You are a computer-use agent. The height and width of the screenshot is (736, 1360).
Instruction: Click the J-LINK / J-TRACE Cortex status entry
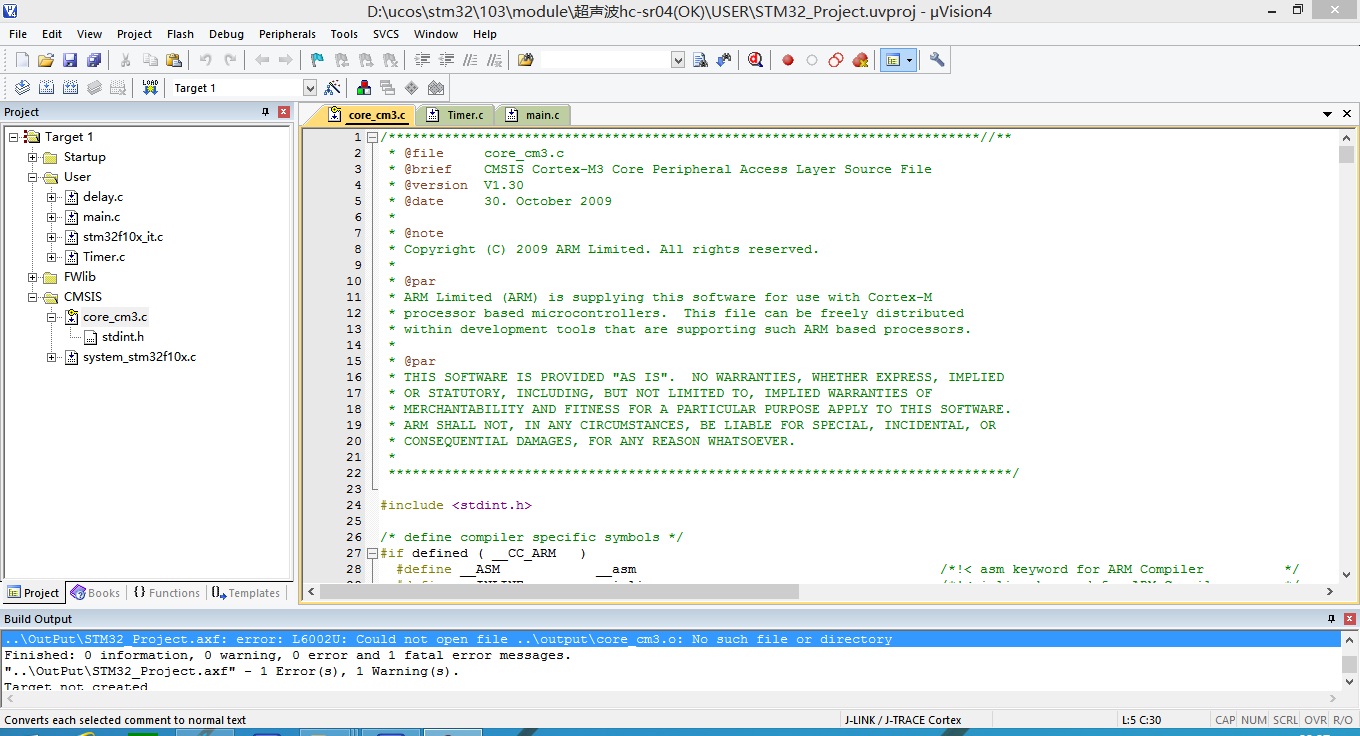903,720
